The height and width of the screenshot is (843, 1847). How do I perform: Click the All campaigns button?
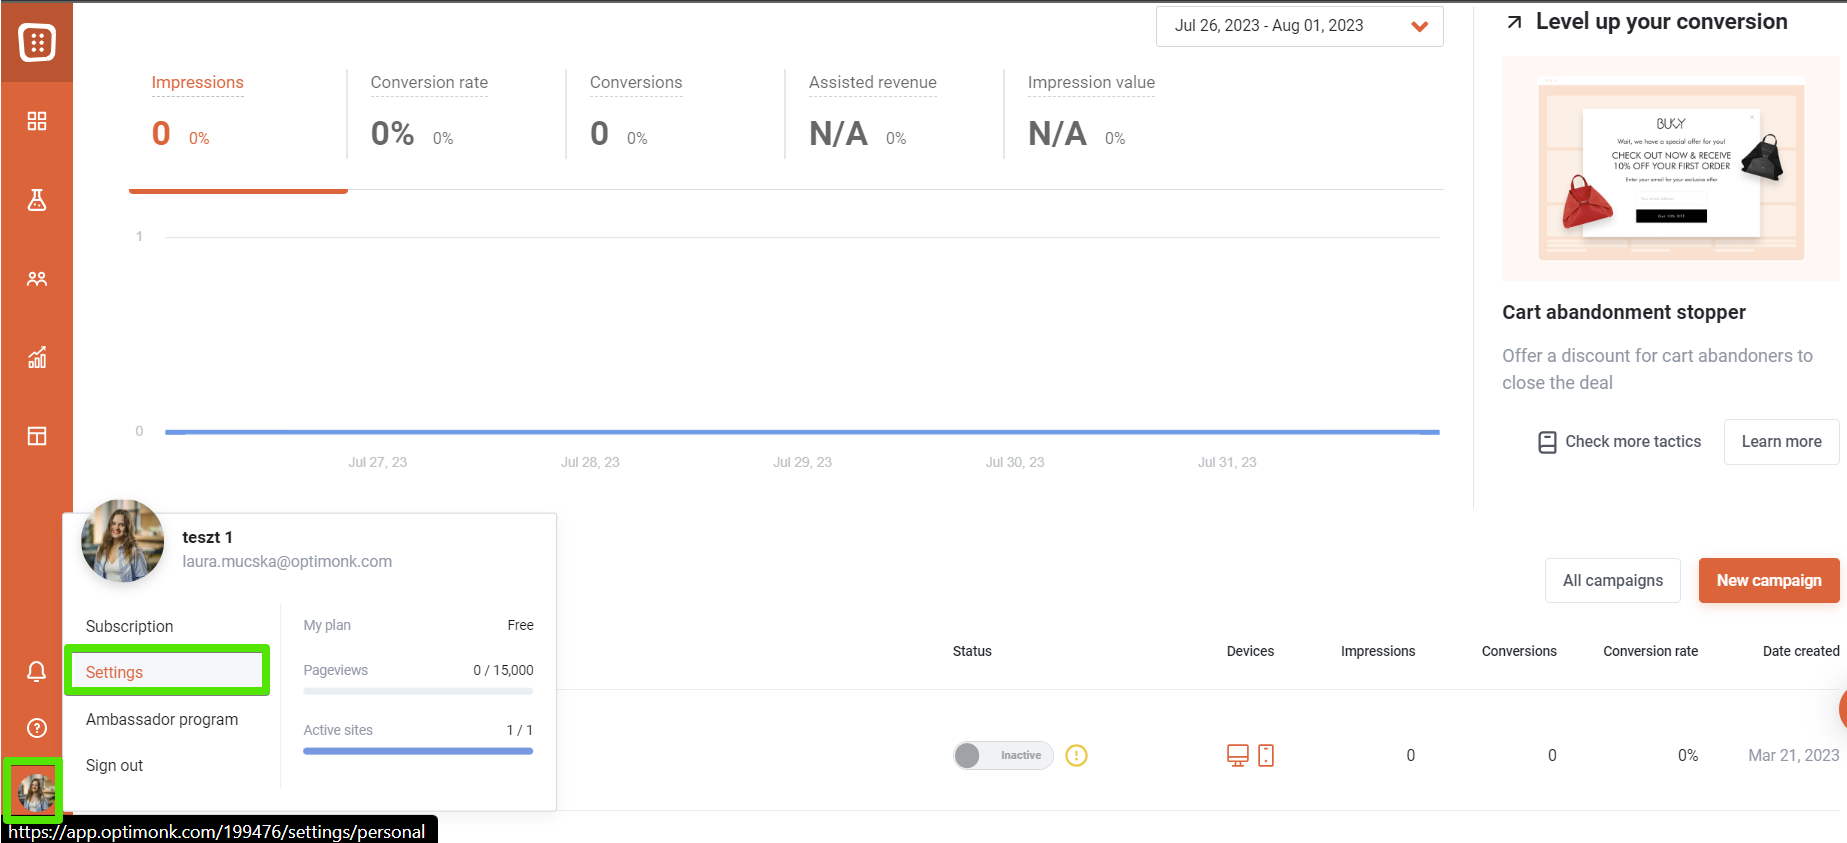[x=1613, y=580]
